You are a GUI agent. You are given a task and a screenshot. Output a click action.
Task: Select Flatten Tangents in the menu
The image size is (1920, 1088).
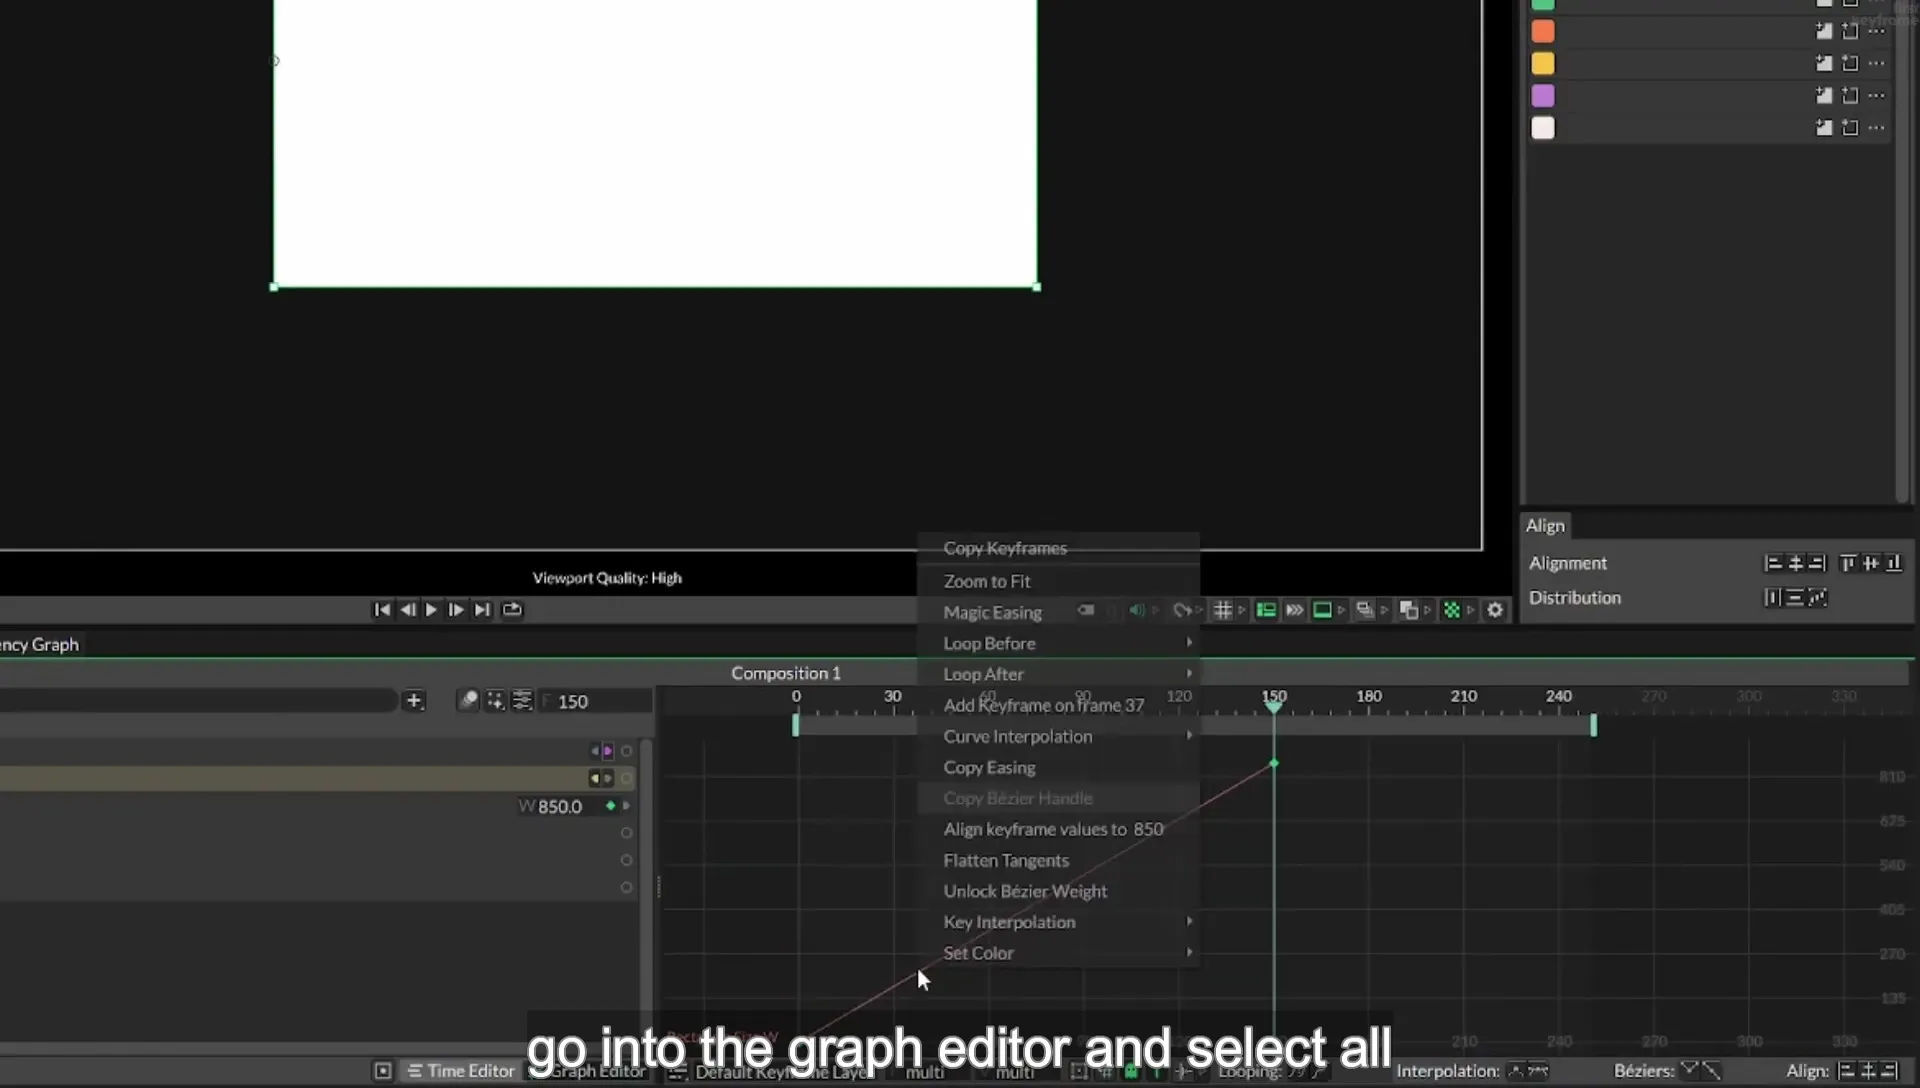pyautogui.click(x=1058, y=860)
